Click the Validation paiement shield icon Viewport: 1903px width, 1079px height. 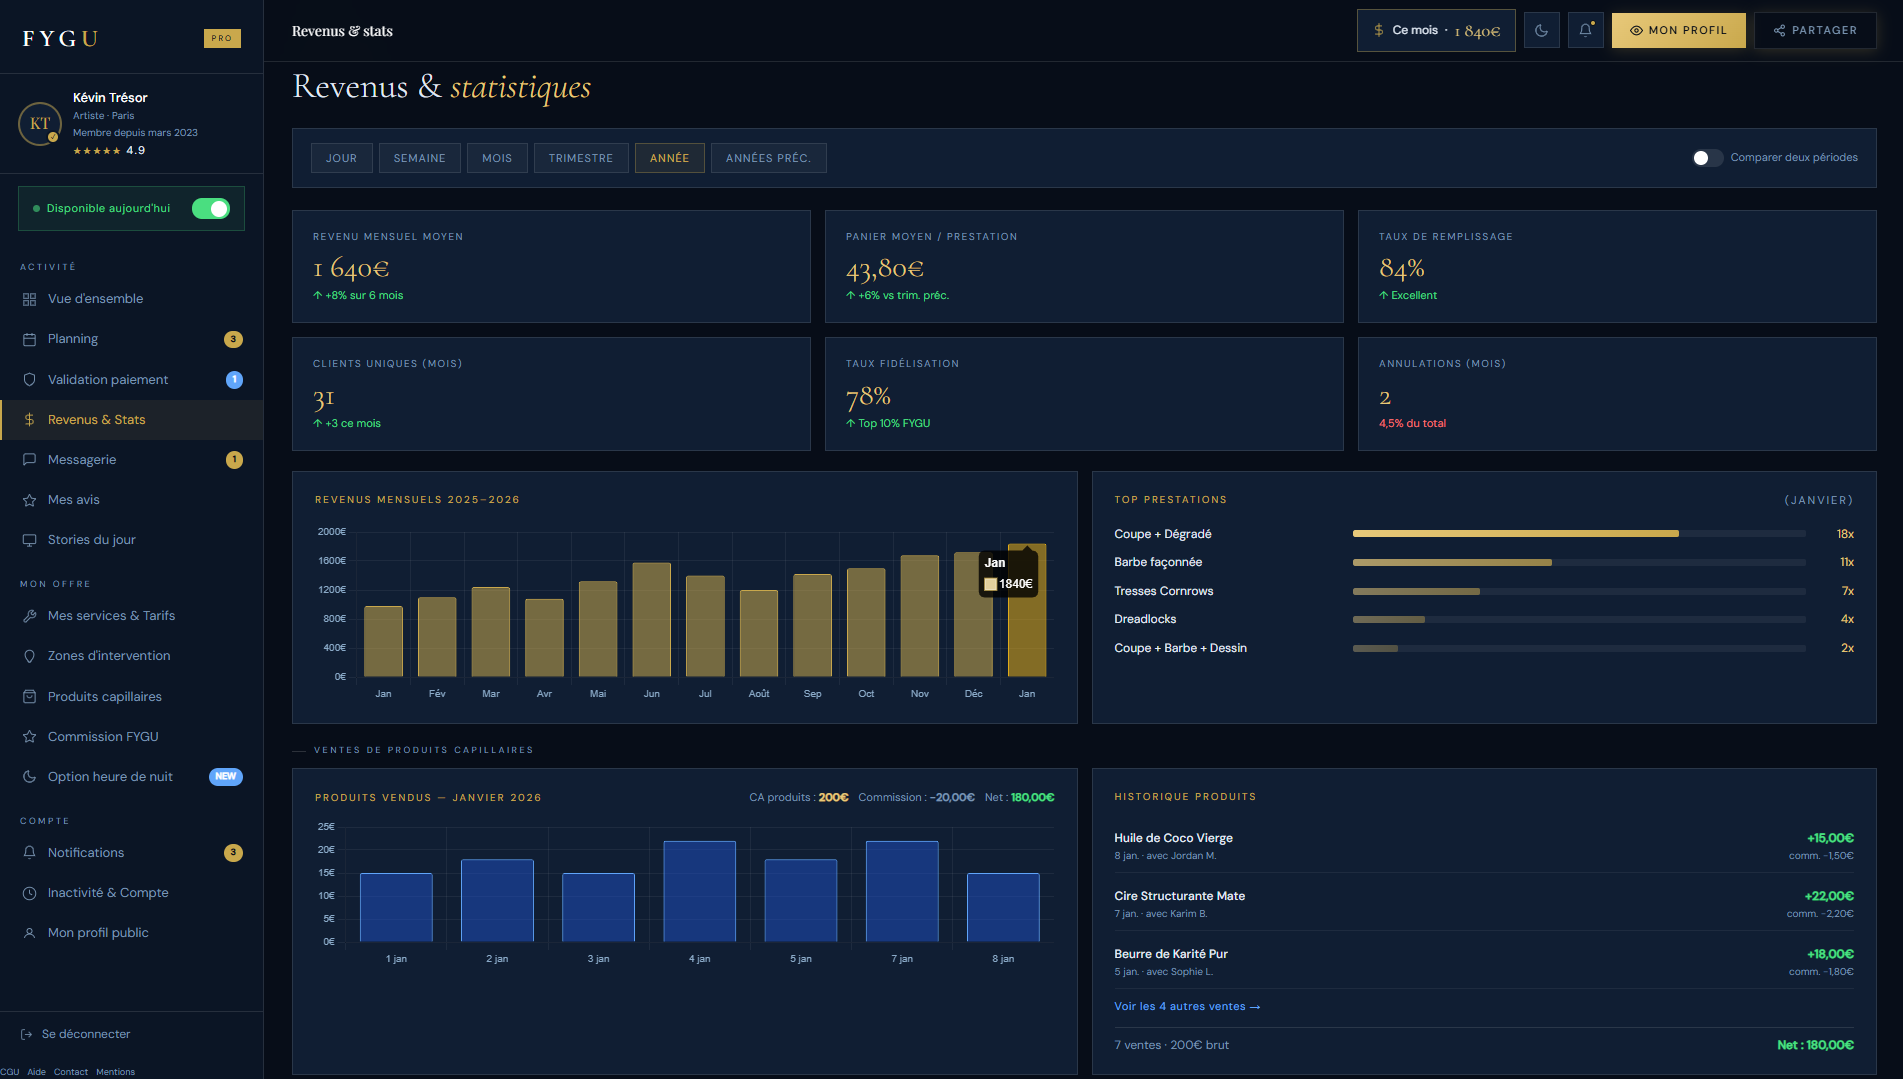point(29,380)
